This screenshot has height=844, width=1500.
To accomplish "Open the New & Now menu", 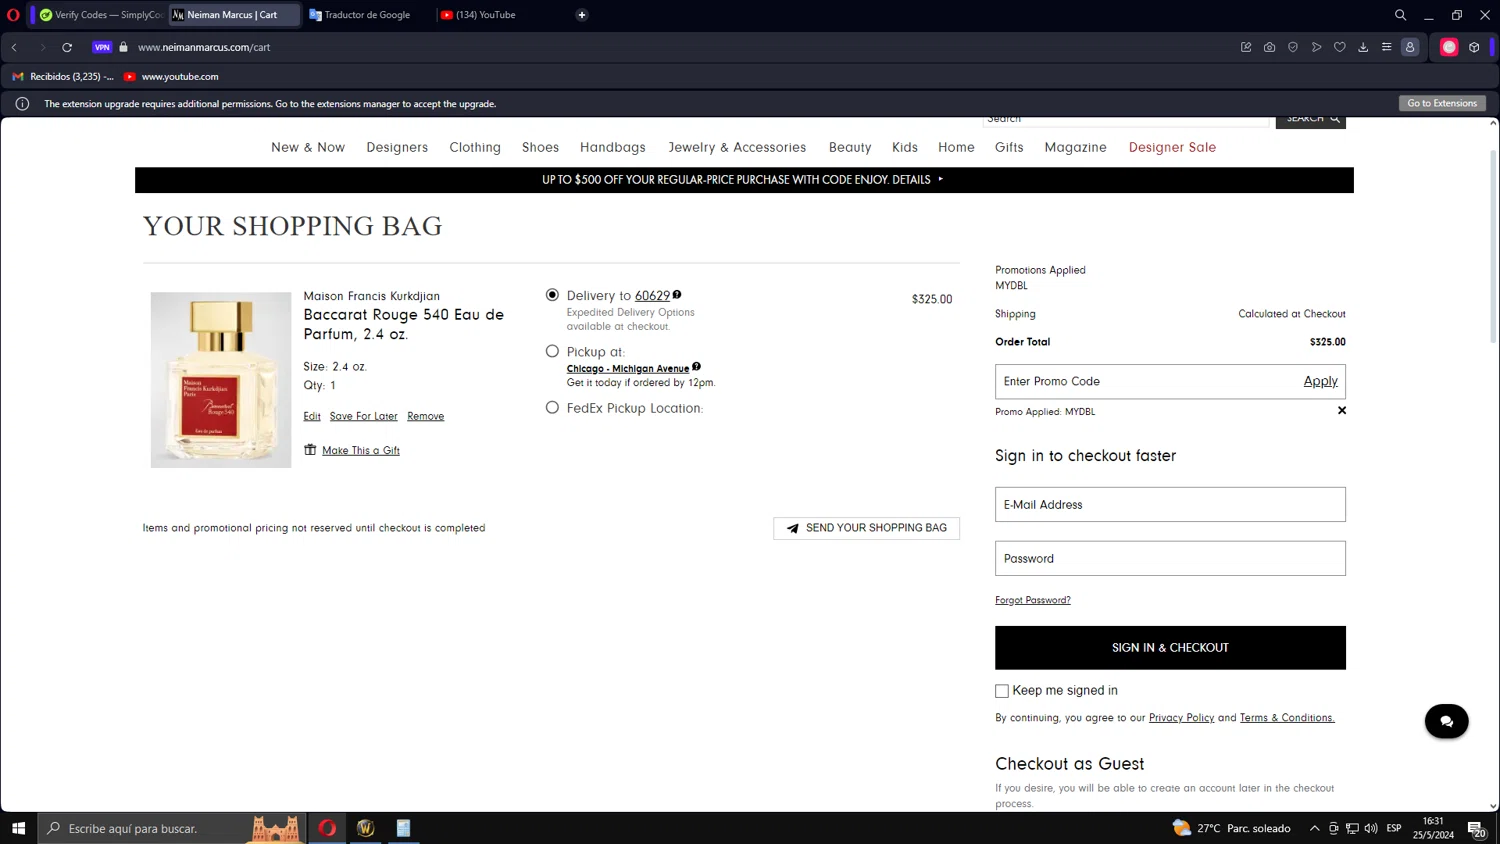I will (308, 147).
